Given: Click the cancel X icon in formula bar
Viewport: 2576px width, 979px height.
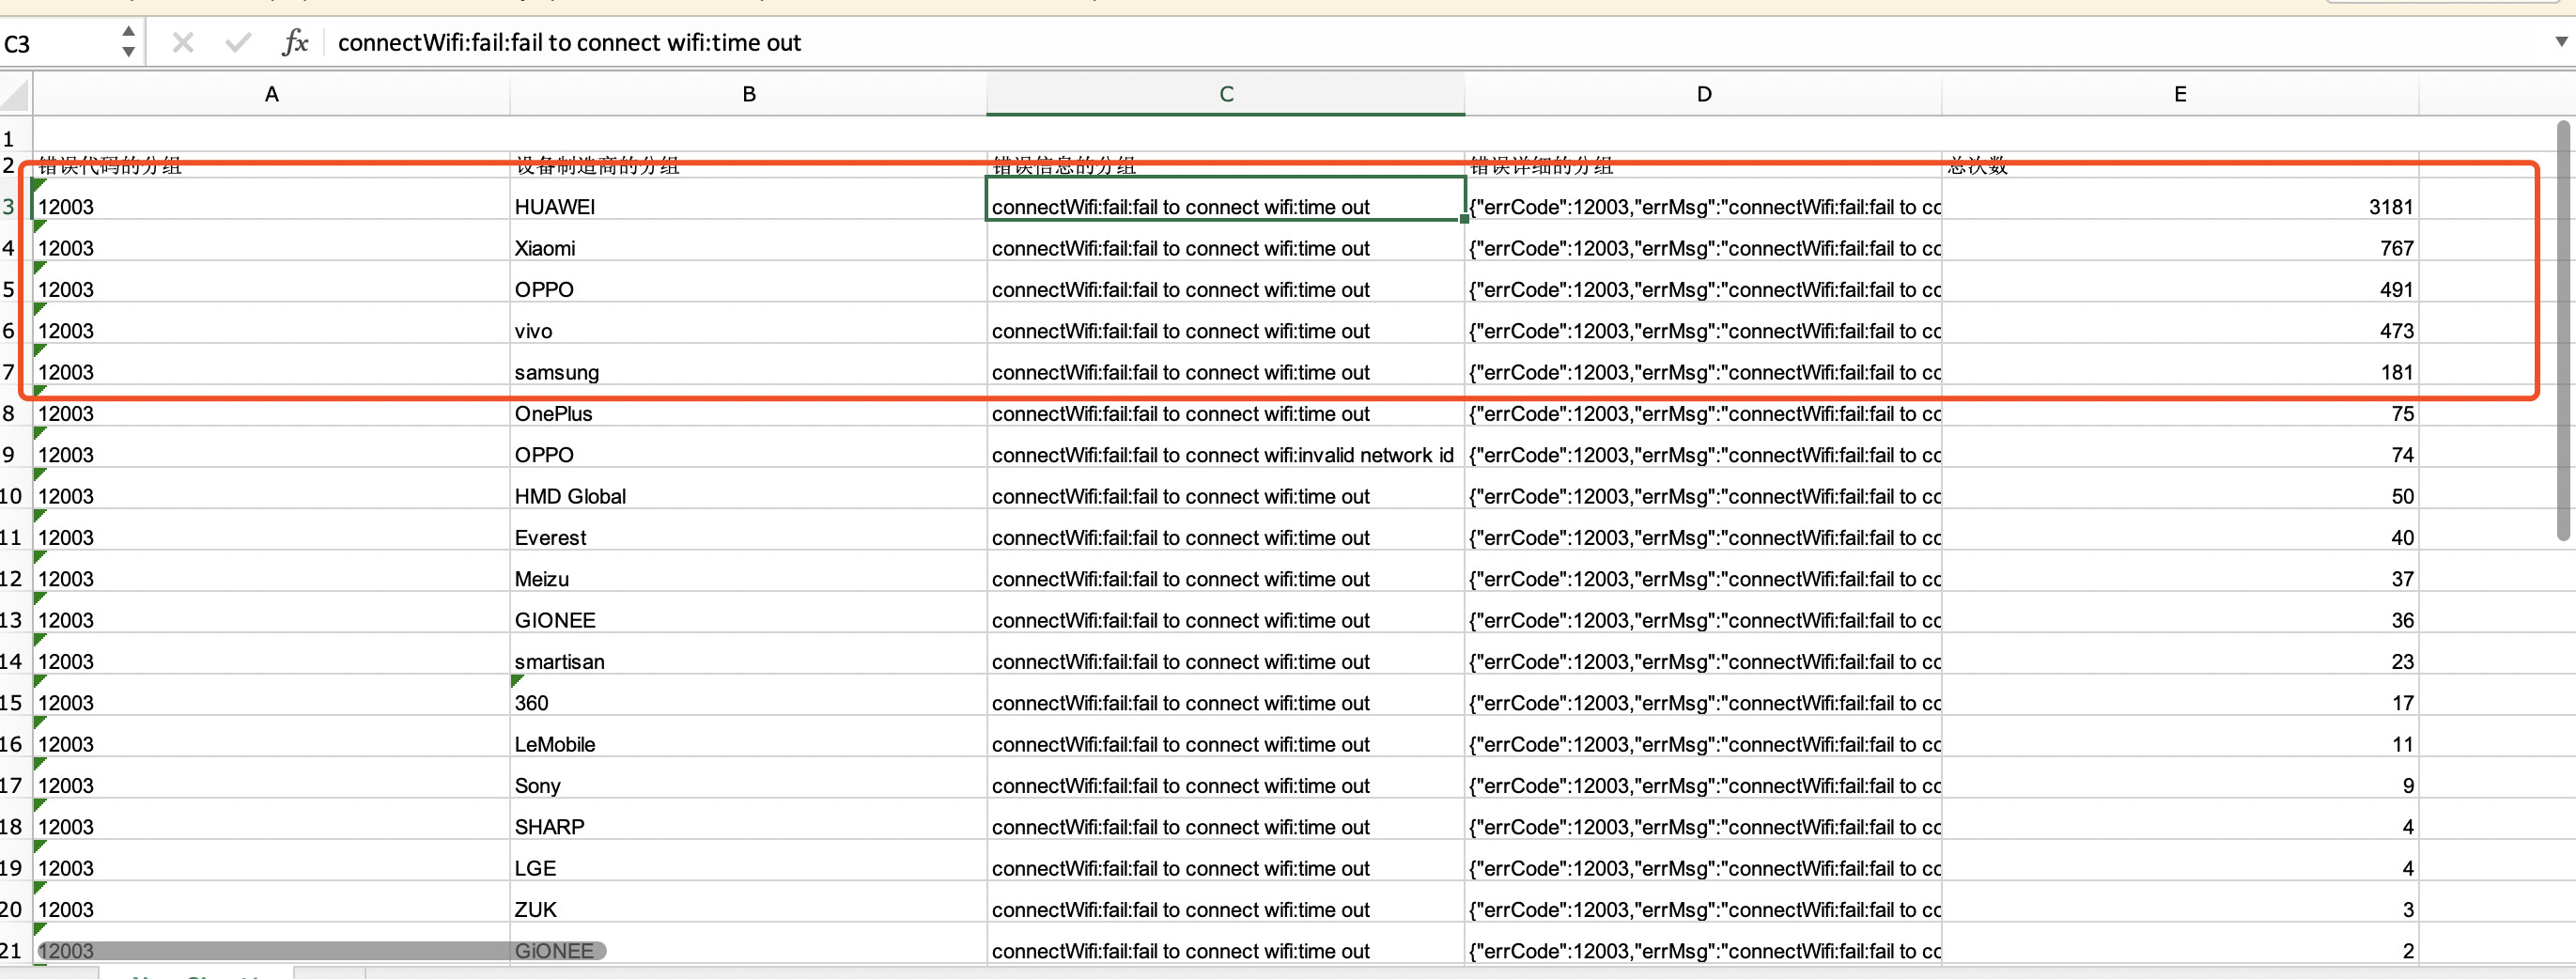Looking at the screenshot, I should [x=182, y=42].
